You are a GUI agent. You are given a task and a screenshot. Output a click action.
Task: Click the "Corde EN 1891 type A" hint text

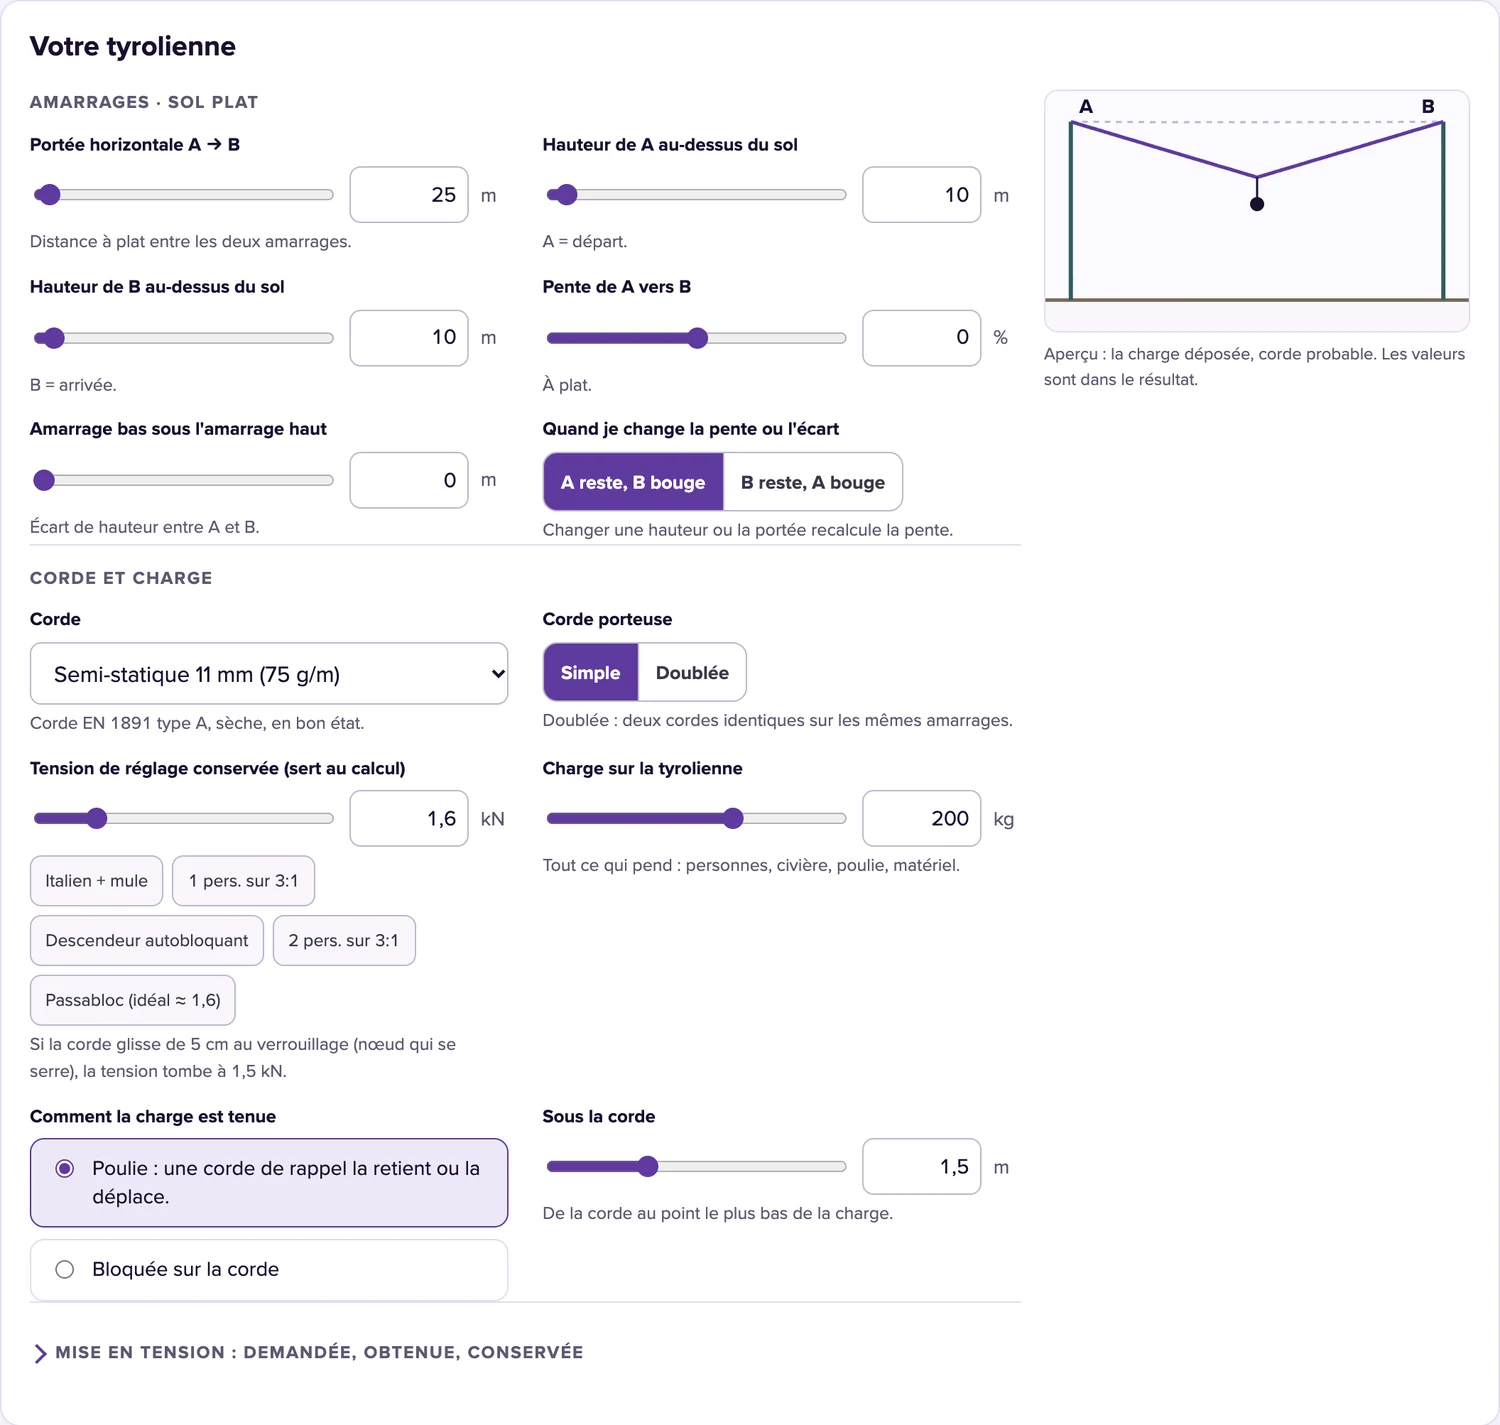click(x=197, y=723)
